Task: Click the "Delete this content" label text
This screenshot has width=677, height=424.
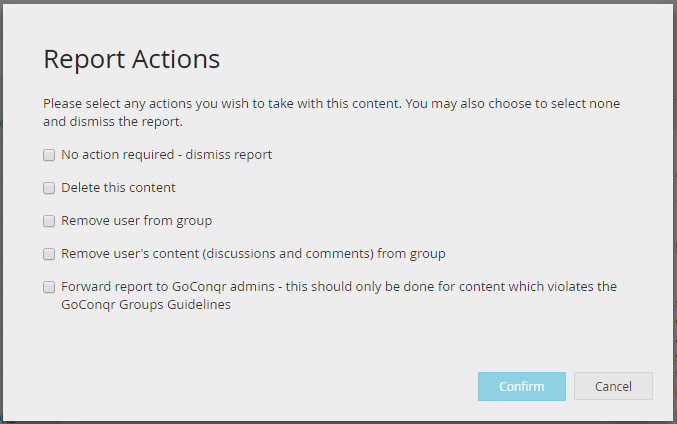Action: tap(118, 188)
